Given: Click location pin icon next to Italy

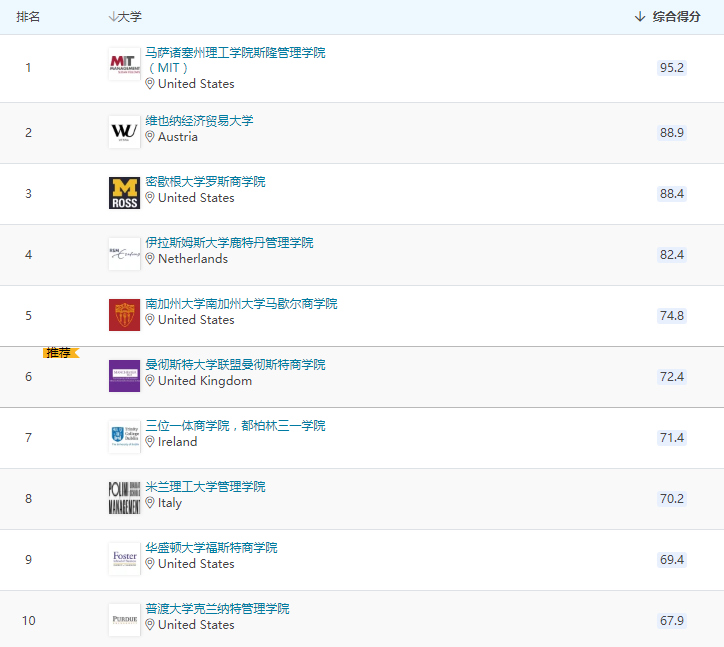Looking at the screenshot, I should coord(150,502).
